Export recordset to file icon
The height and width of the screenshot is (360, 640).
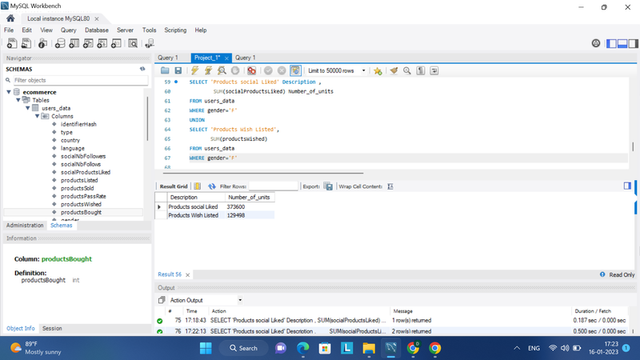coord(329,187)
